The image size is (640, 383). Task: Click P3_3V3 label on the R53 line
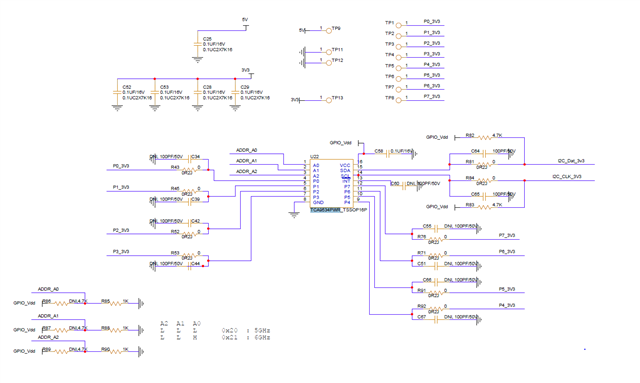(121, 252)
